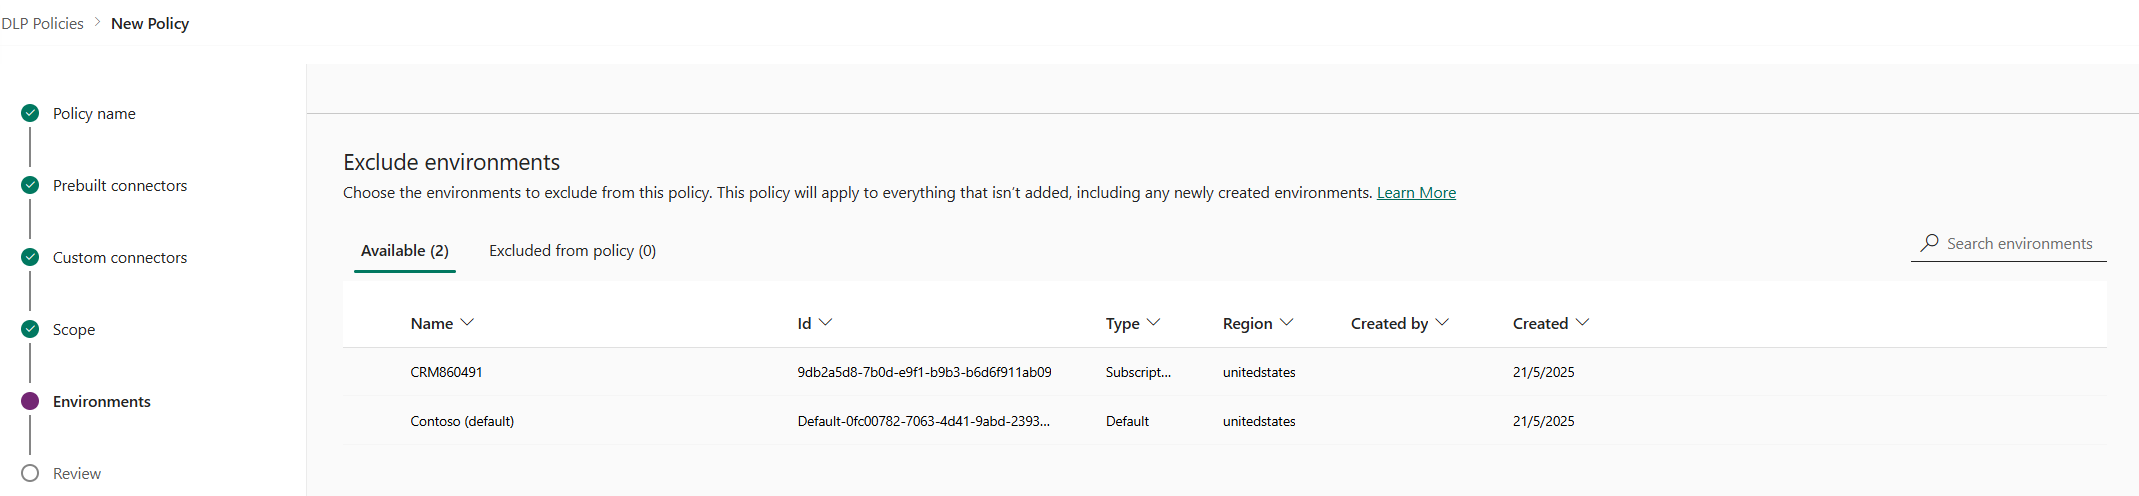Click the search magnifier icon
The image size is (2139, 496).
[1929, 243]
